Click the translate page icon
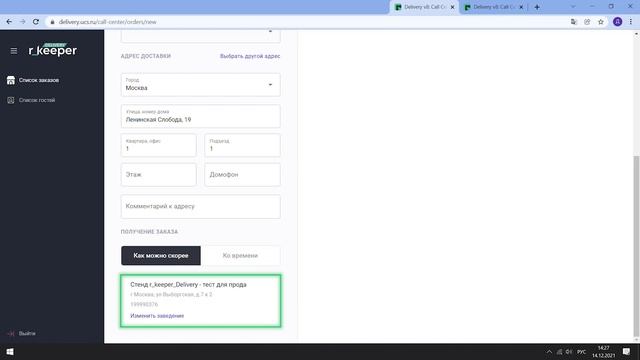This screenshot has height=360, width=640. click(574, 22)
